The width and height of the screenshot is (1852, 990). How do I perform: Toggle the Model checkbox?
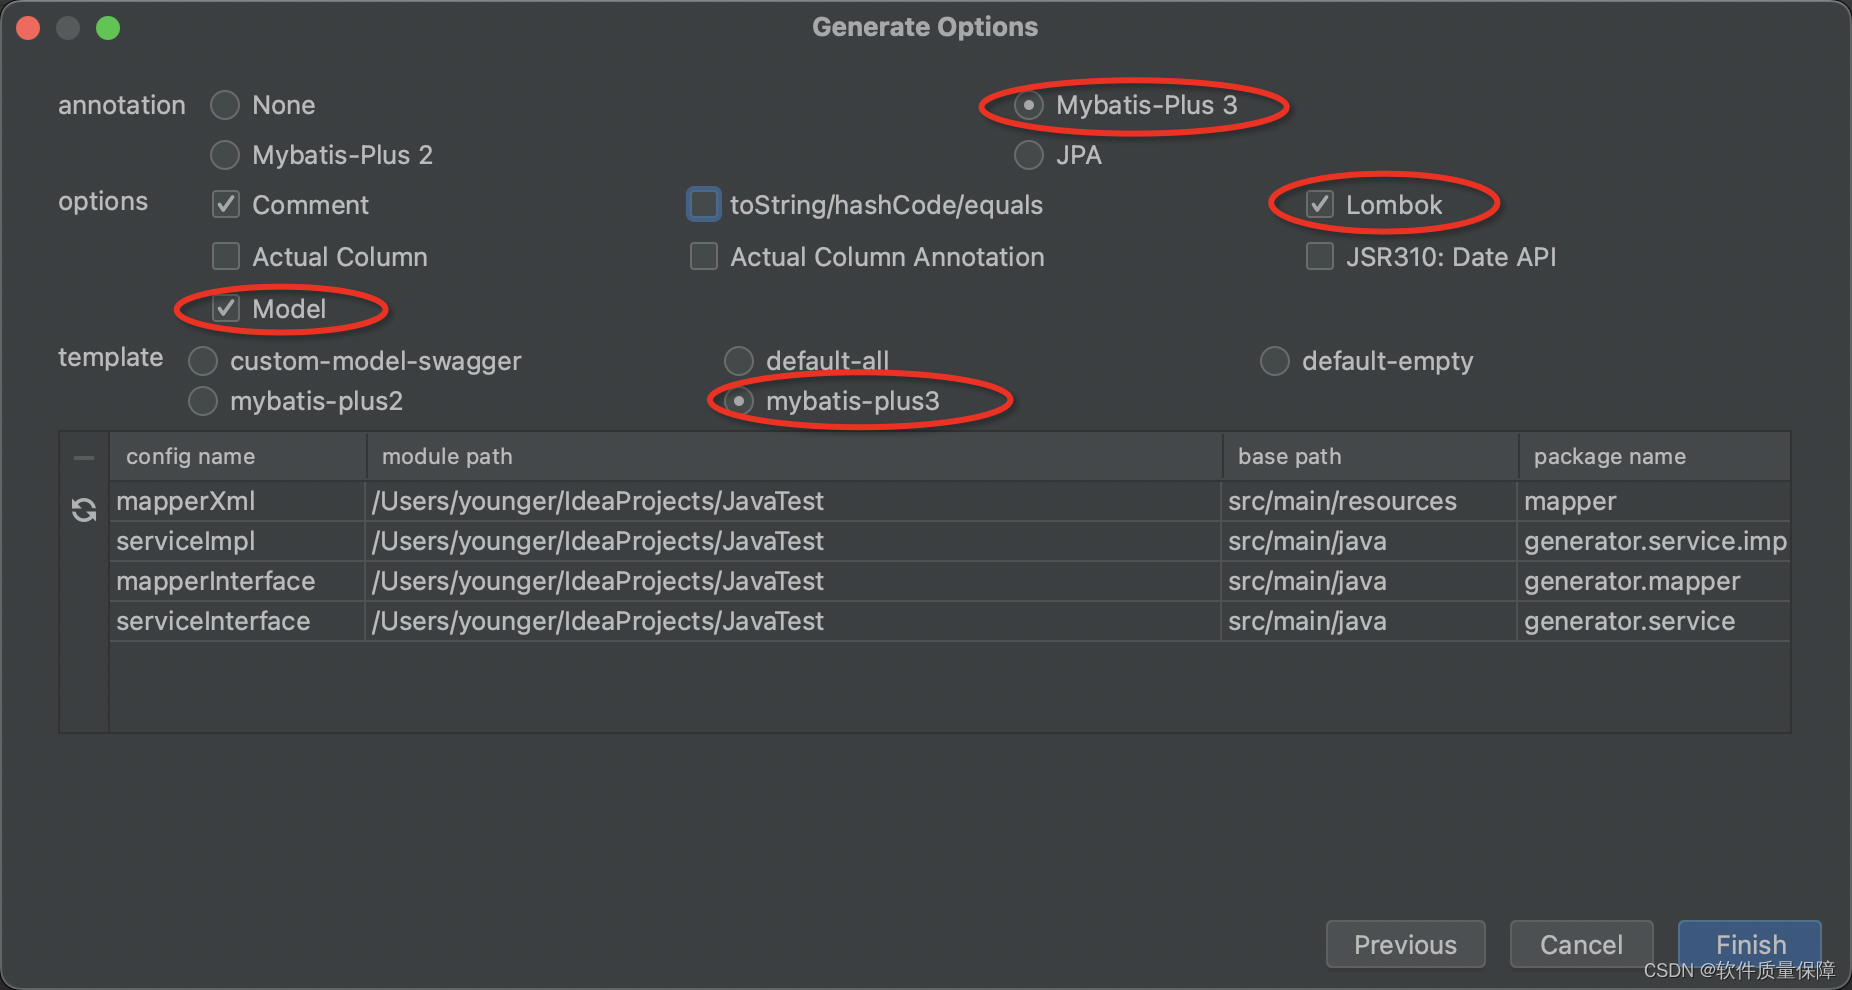226,309
